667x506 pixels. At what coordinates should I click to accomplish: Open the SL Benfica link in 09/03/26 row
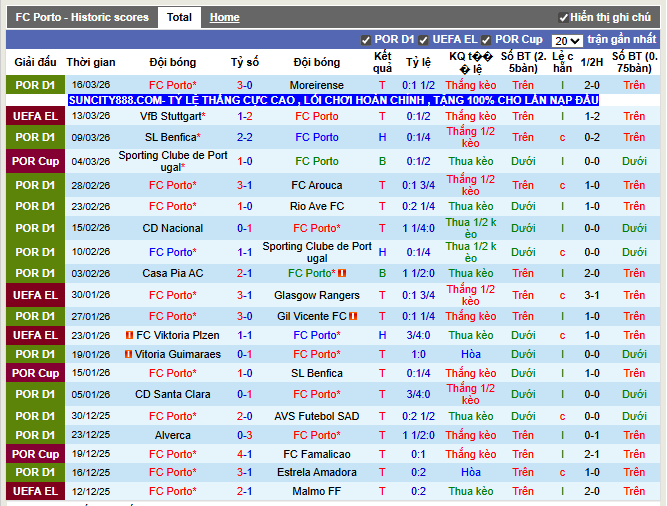[170, 137]
